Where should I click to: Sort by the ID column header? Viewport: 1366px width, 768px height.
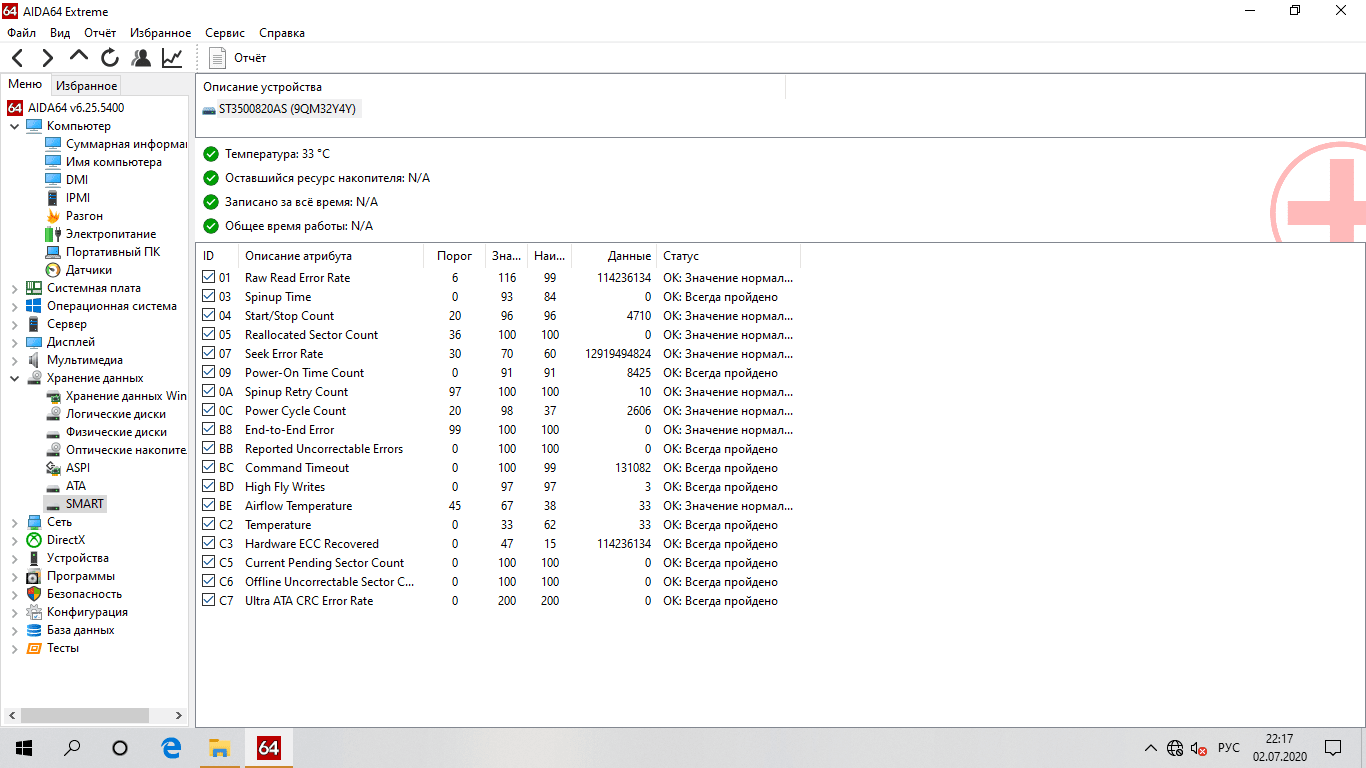[217, 256]
